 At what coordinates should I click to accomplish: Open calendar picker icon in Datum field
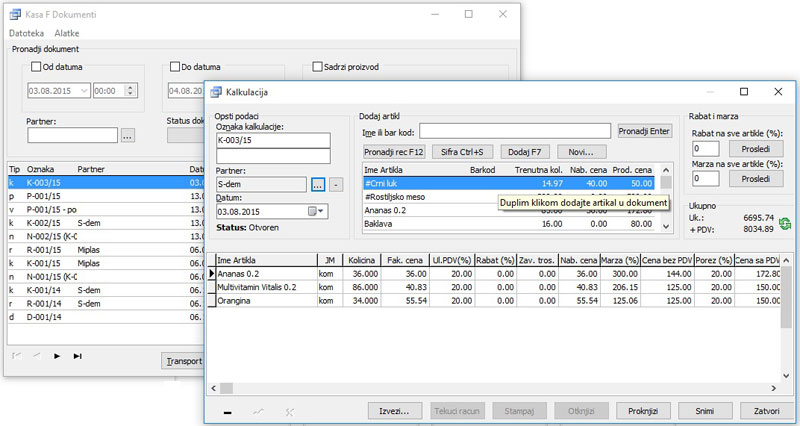click(x=312, y=211)
